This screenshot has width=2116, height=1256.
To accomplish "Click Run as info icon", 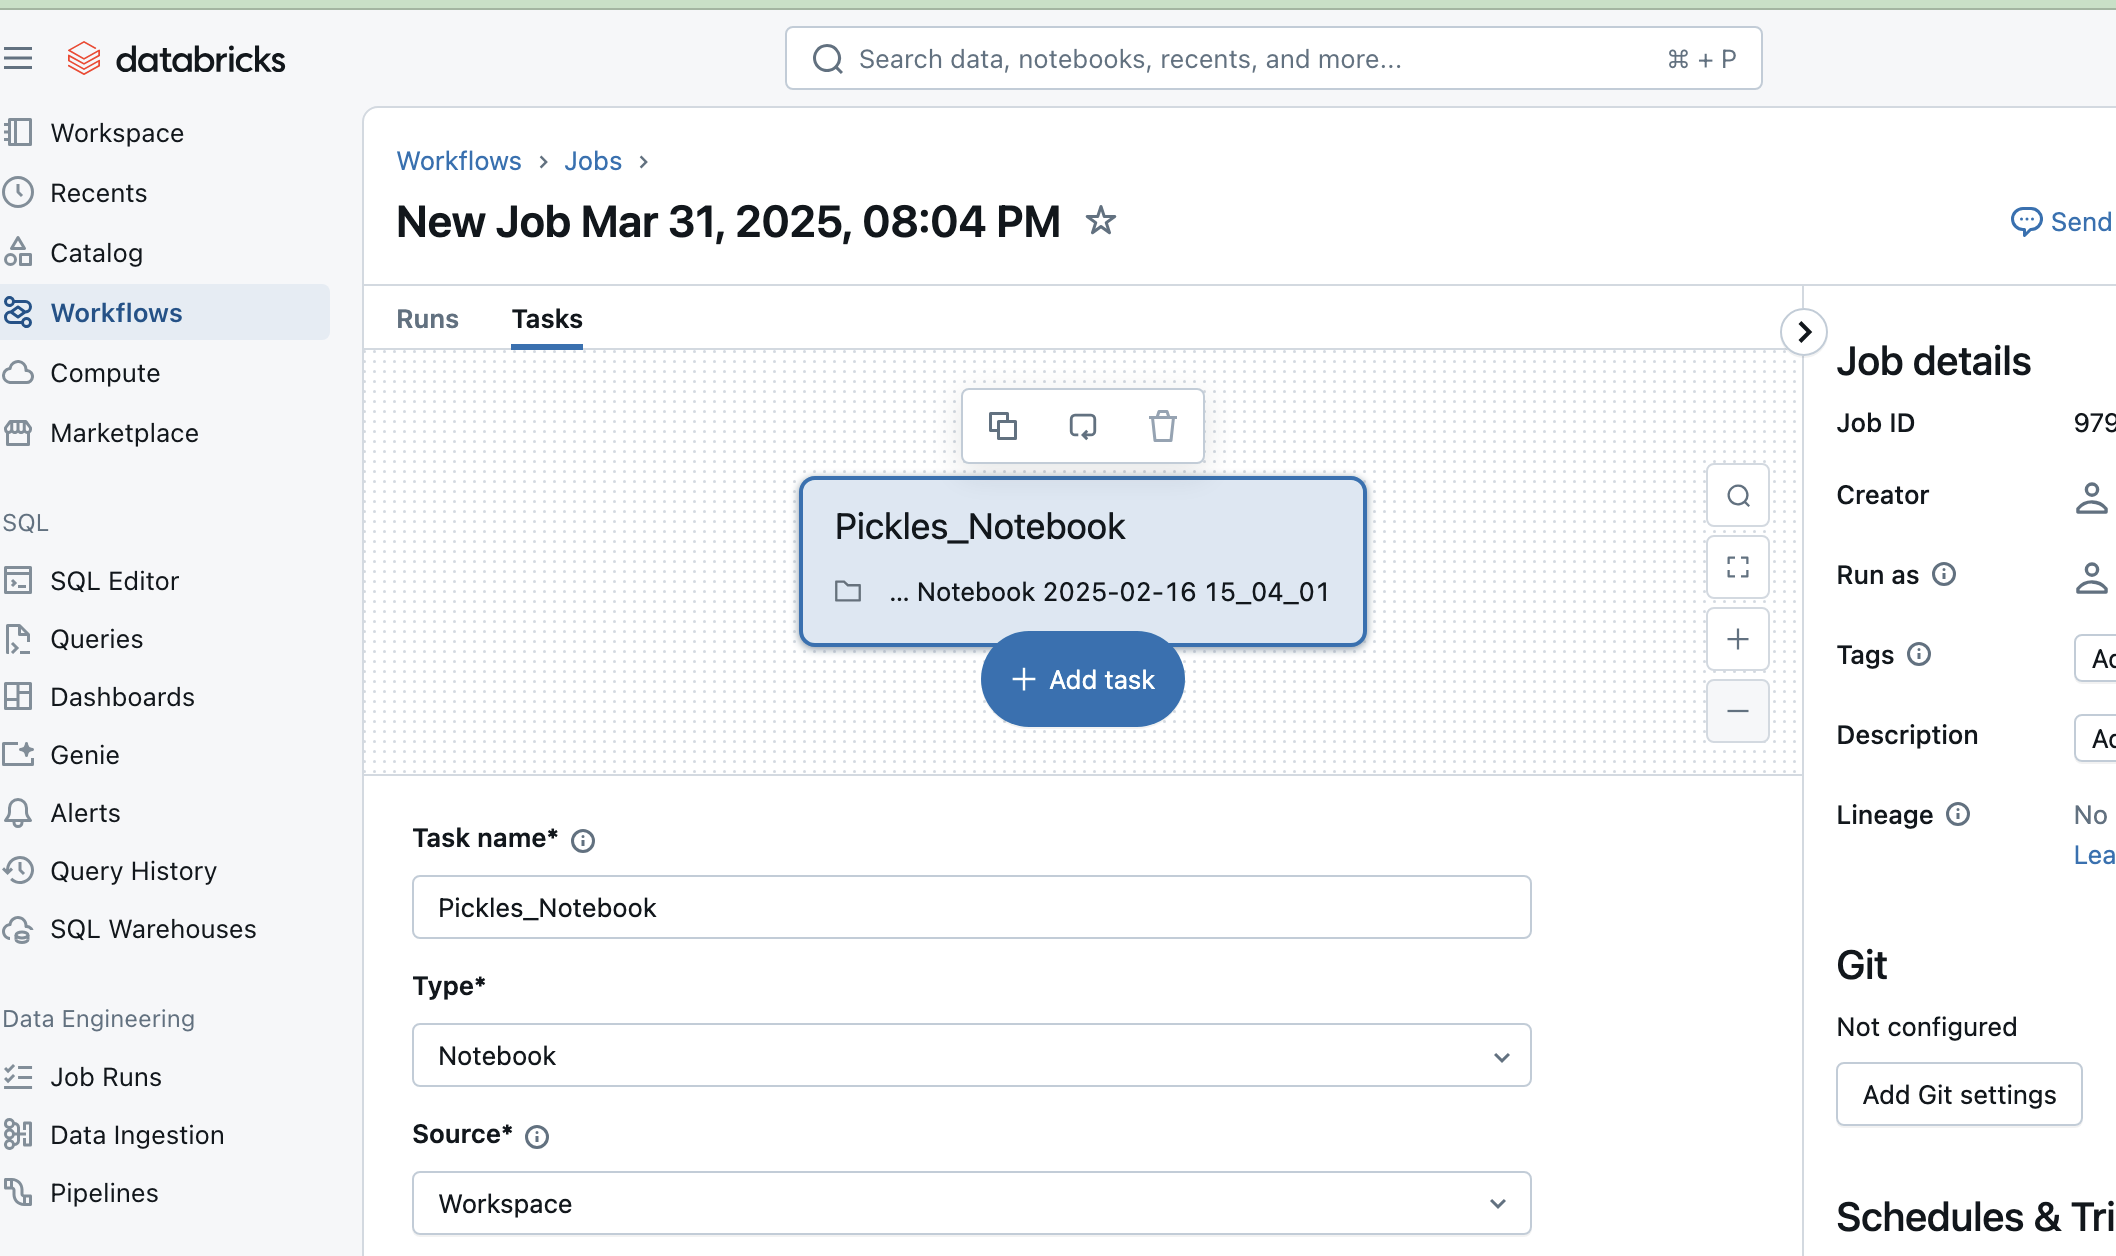I will click(x=1944, y=574).
